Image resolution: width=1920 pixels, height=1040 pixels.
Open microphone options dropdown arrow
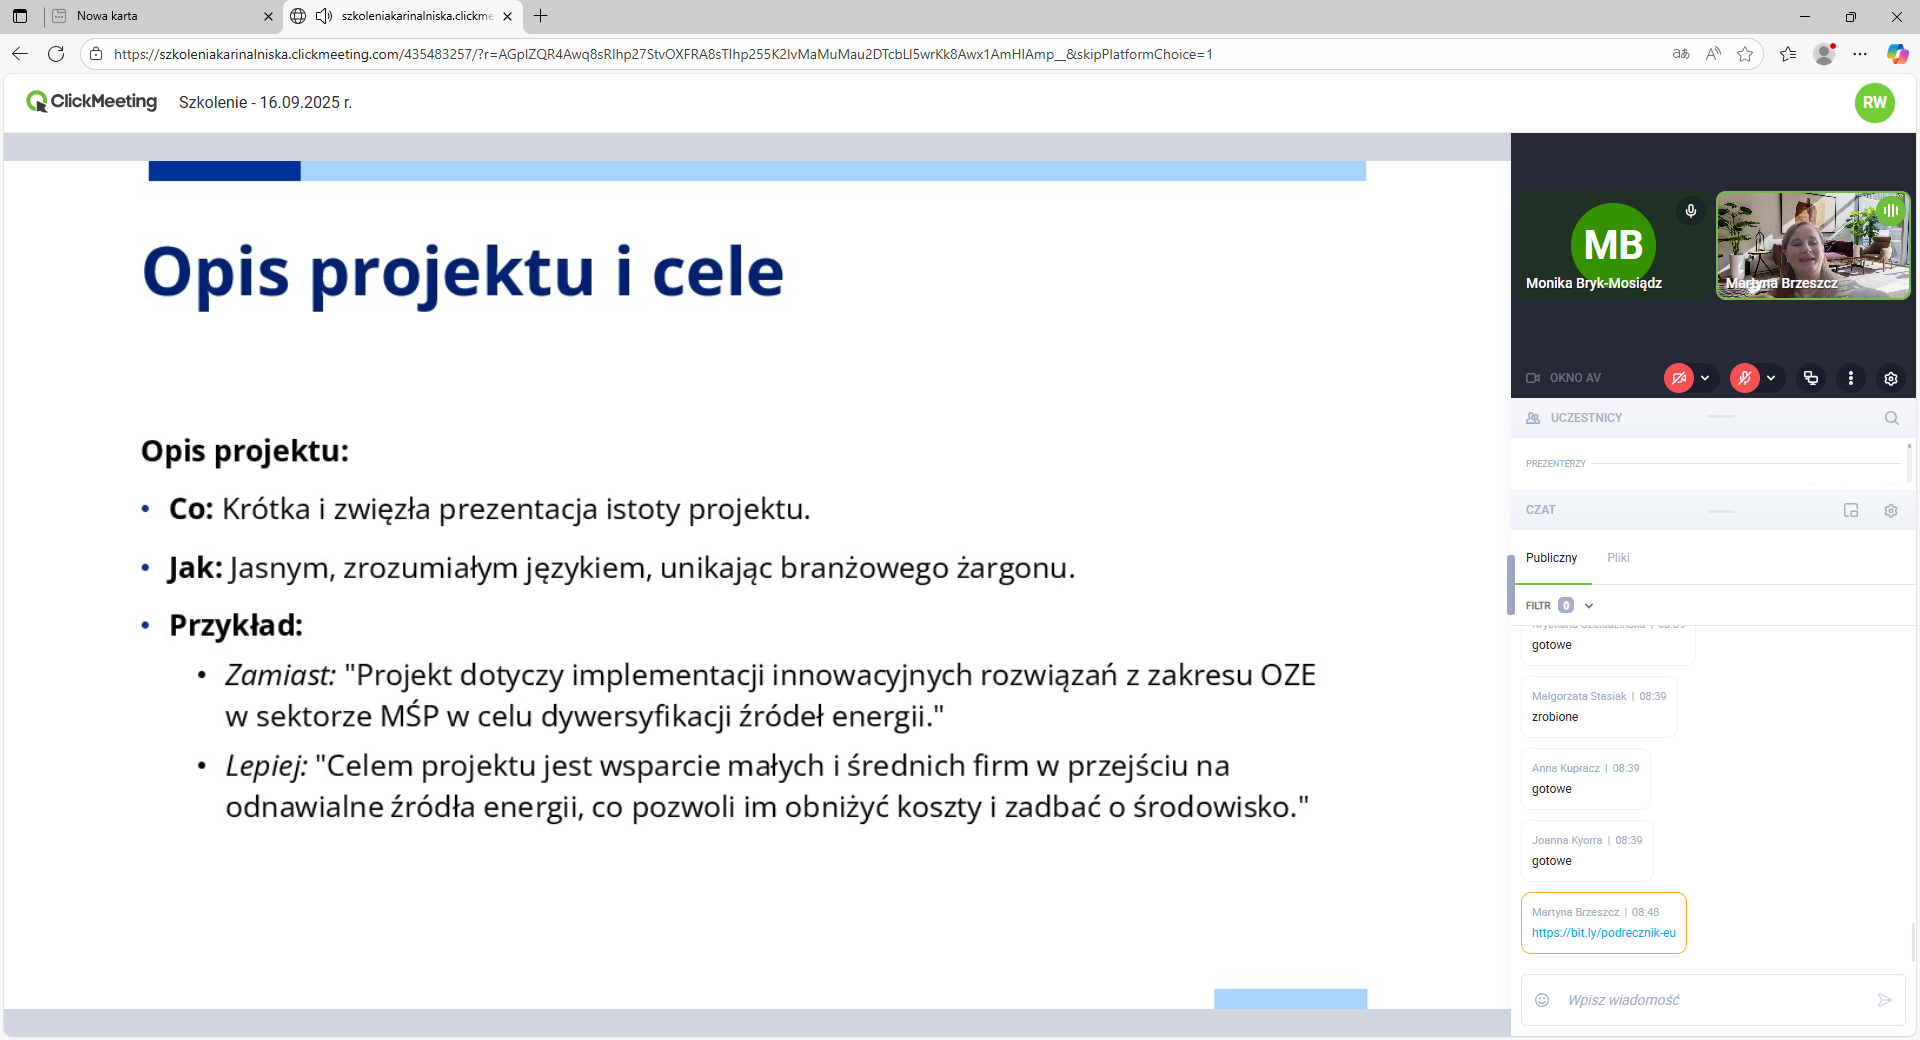(1771, 378)
